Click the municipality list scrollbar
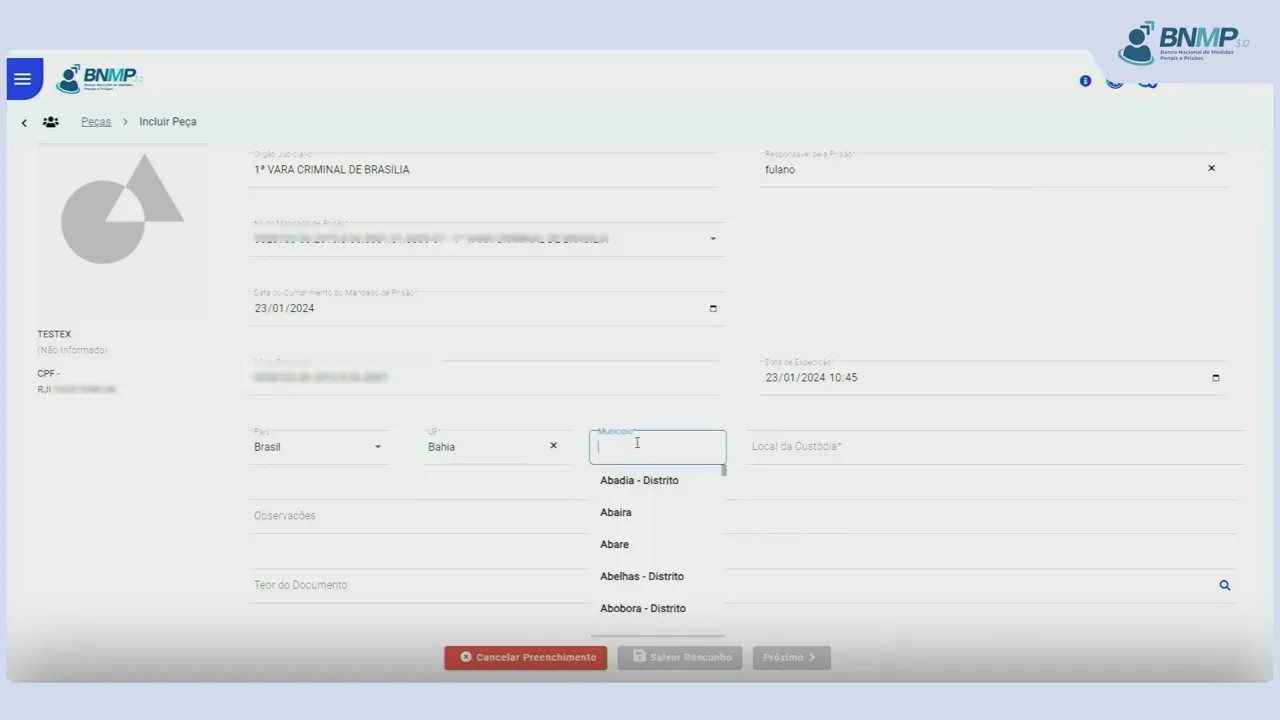Screen dimensions: 1280x720 724,470
